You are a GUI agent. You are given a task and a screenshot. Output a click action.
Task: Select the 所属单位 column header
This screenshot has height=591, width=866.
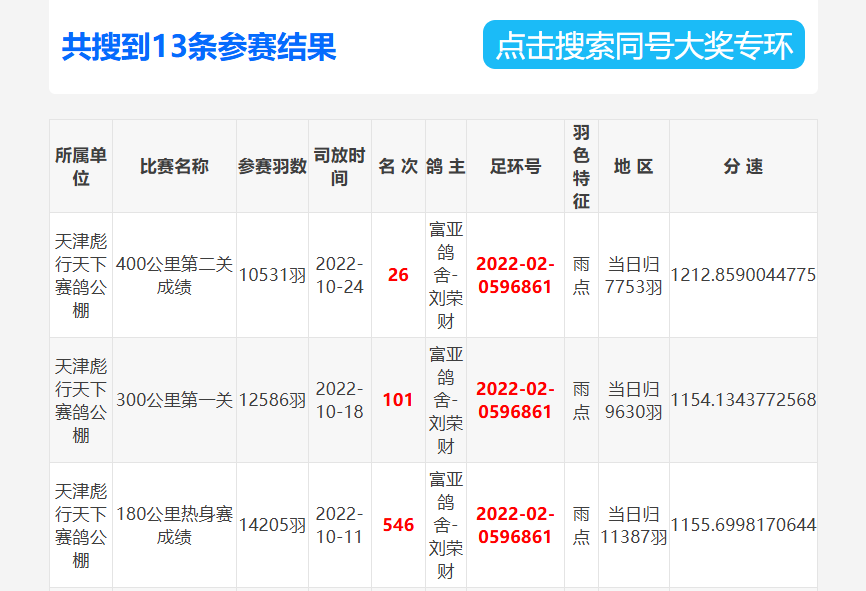[x=81, y=167]
